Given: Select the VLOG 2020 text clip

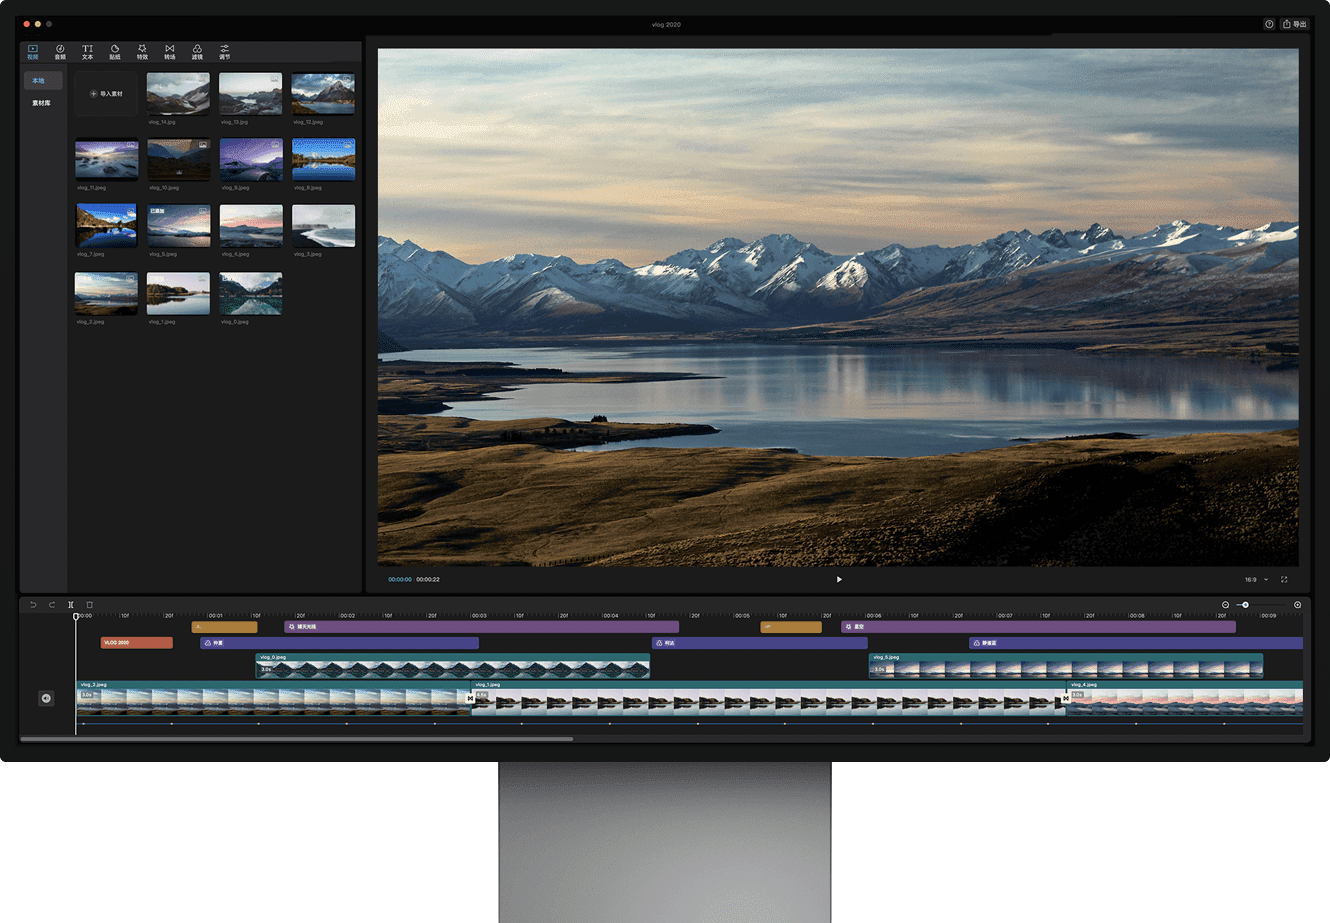Looking at the screenshot, I should (136, 643).
